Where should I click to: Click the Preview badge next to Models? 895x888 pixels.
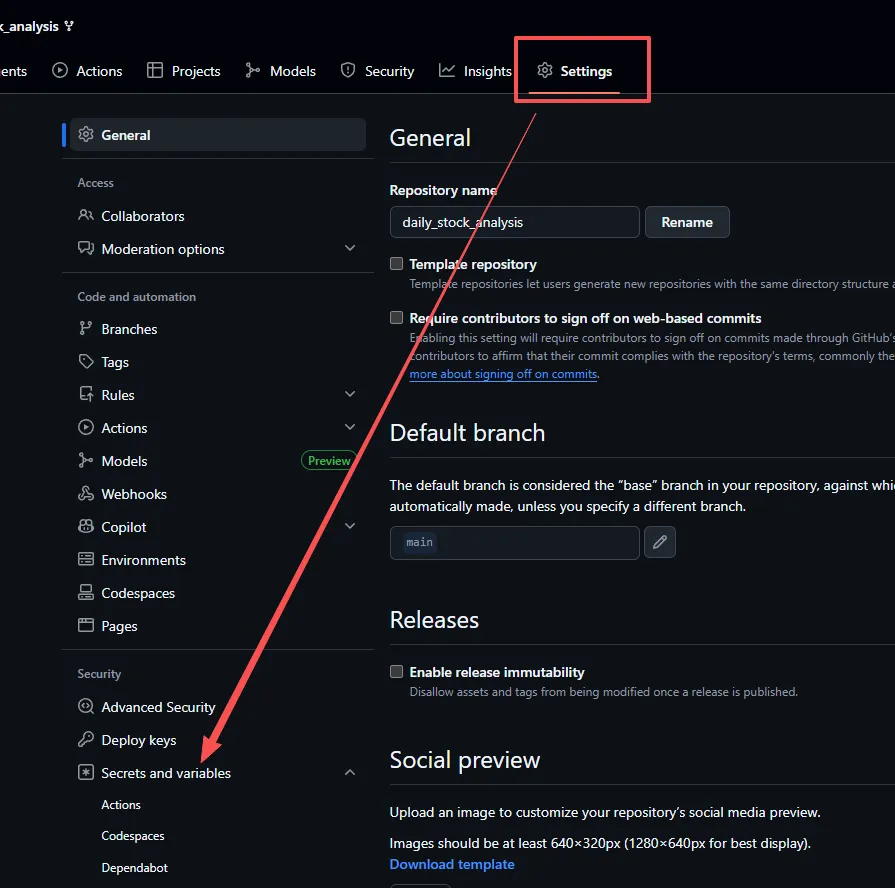click(x=329, y=461)
